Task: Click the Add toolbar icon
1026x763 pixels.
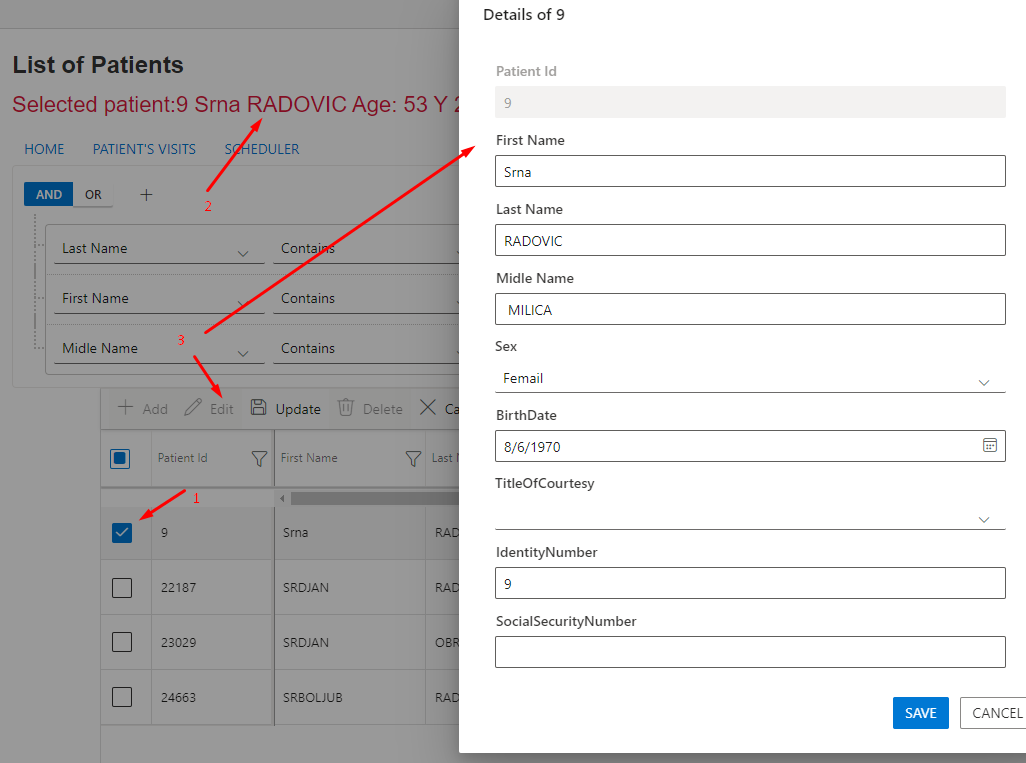Action: pos(126,408)
